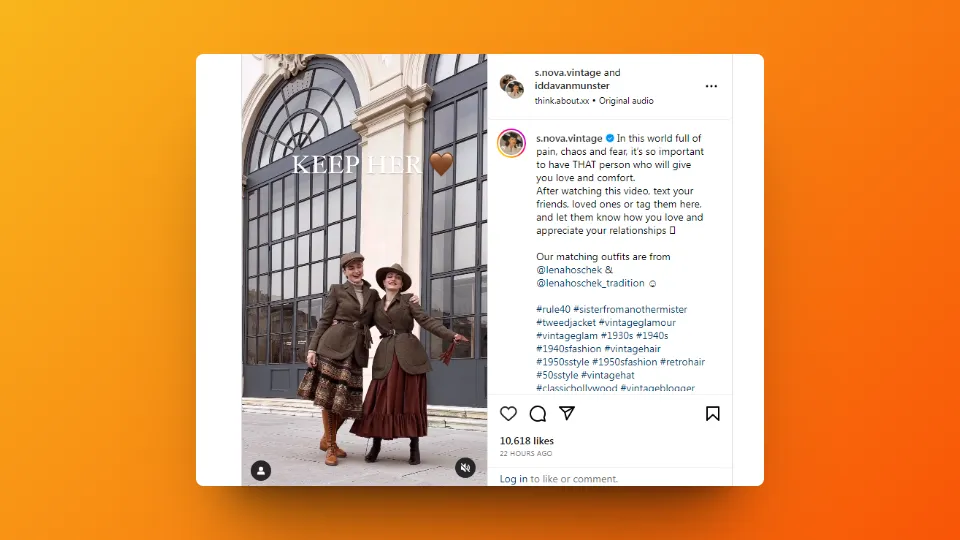
Task: Save post with the bookmark icon
Action: 713,414
